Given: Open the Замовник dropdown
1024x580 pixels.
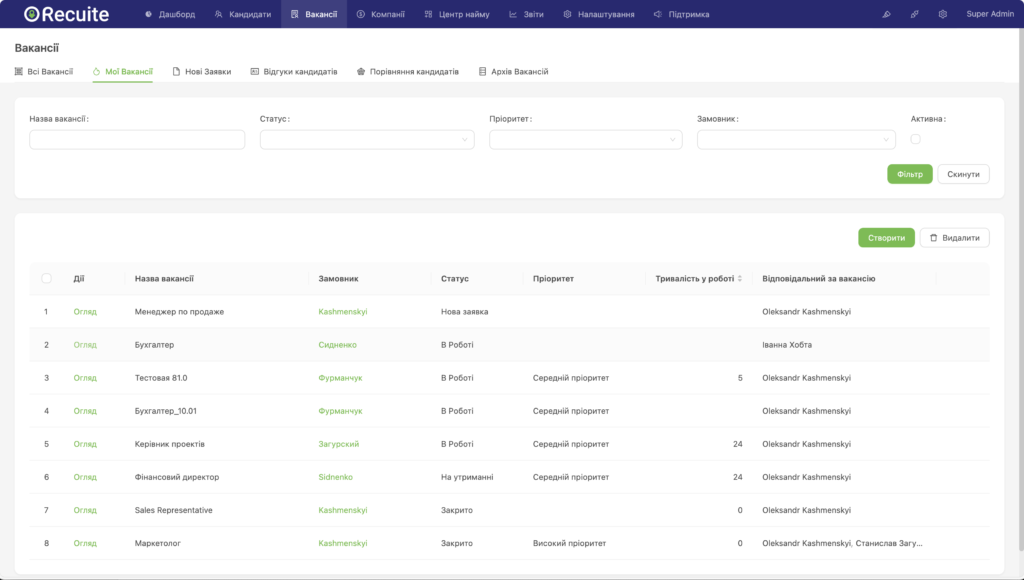Looking at the screenshot, I should [796, 139].
